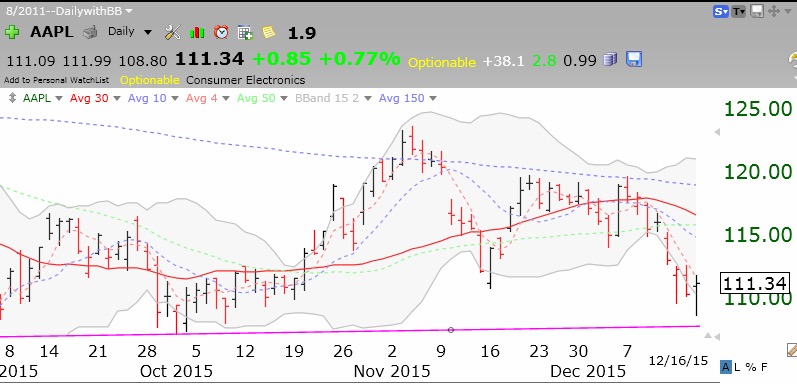This screenshot has width=797, height=384.
Task: Click the Oct 2015 time axis label
Action: click(x=176, y=370)
